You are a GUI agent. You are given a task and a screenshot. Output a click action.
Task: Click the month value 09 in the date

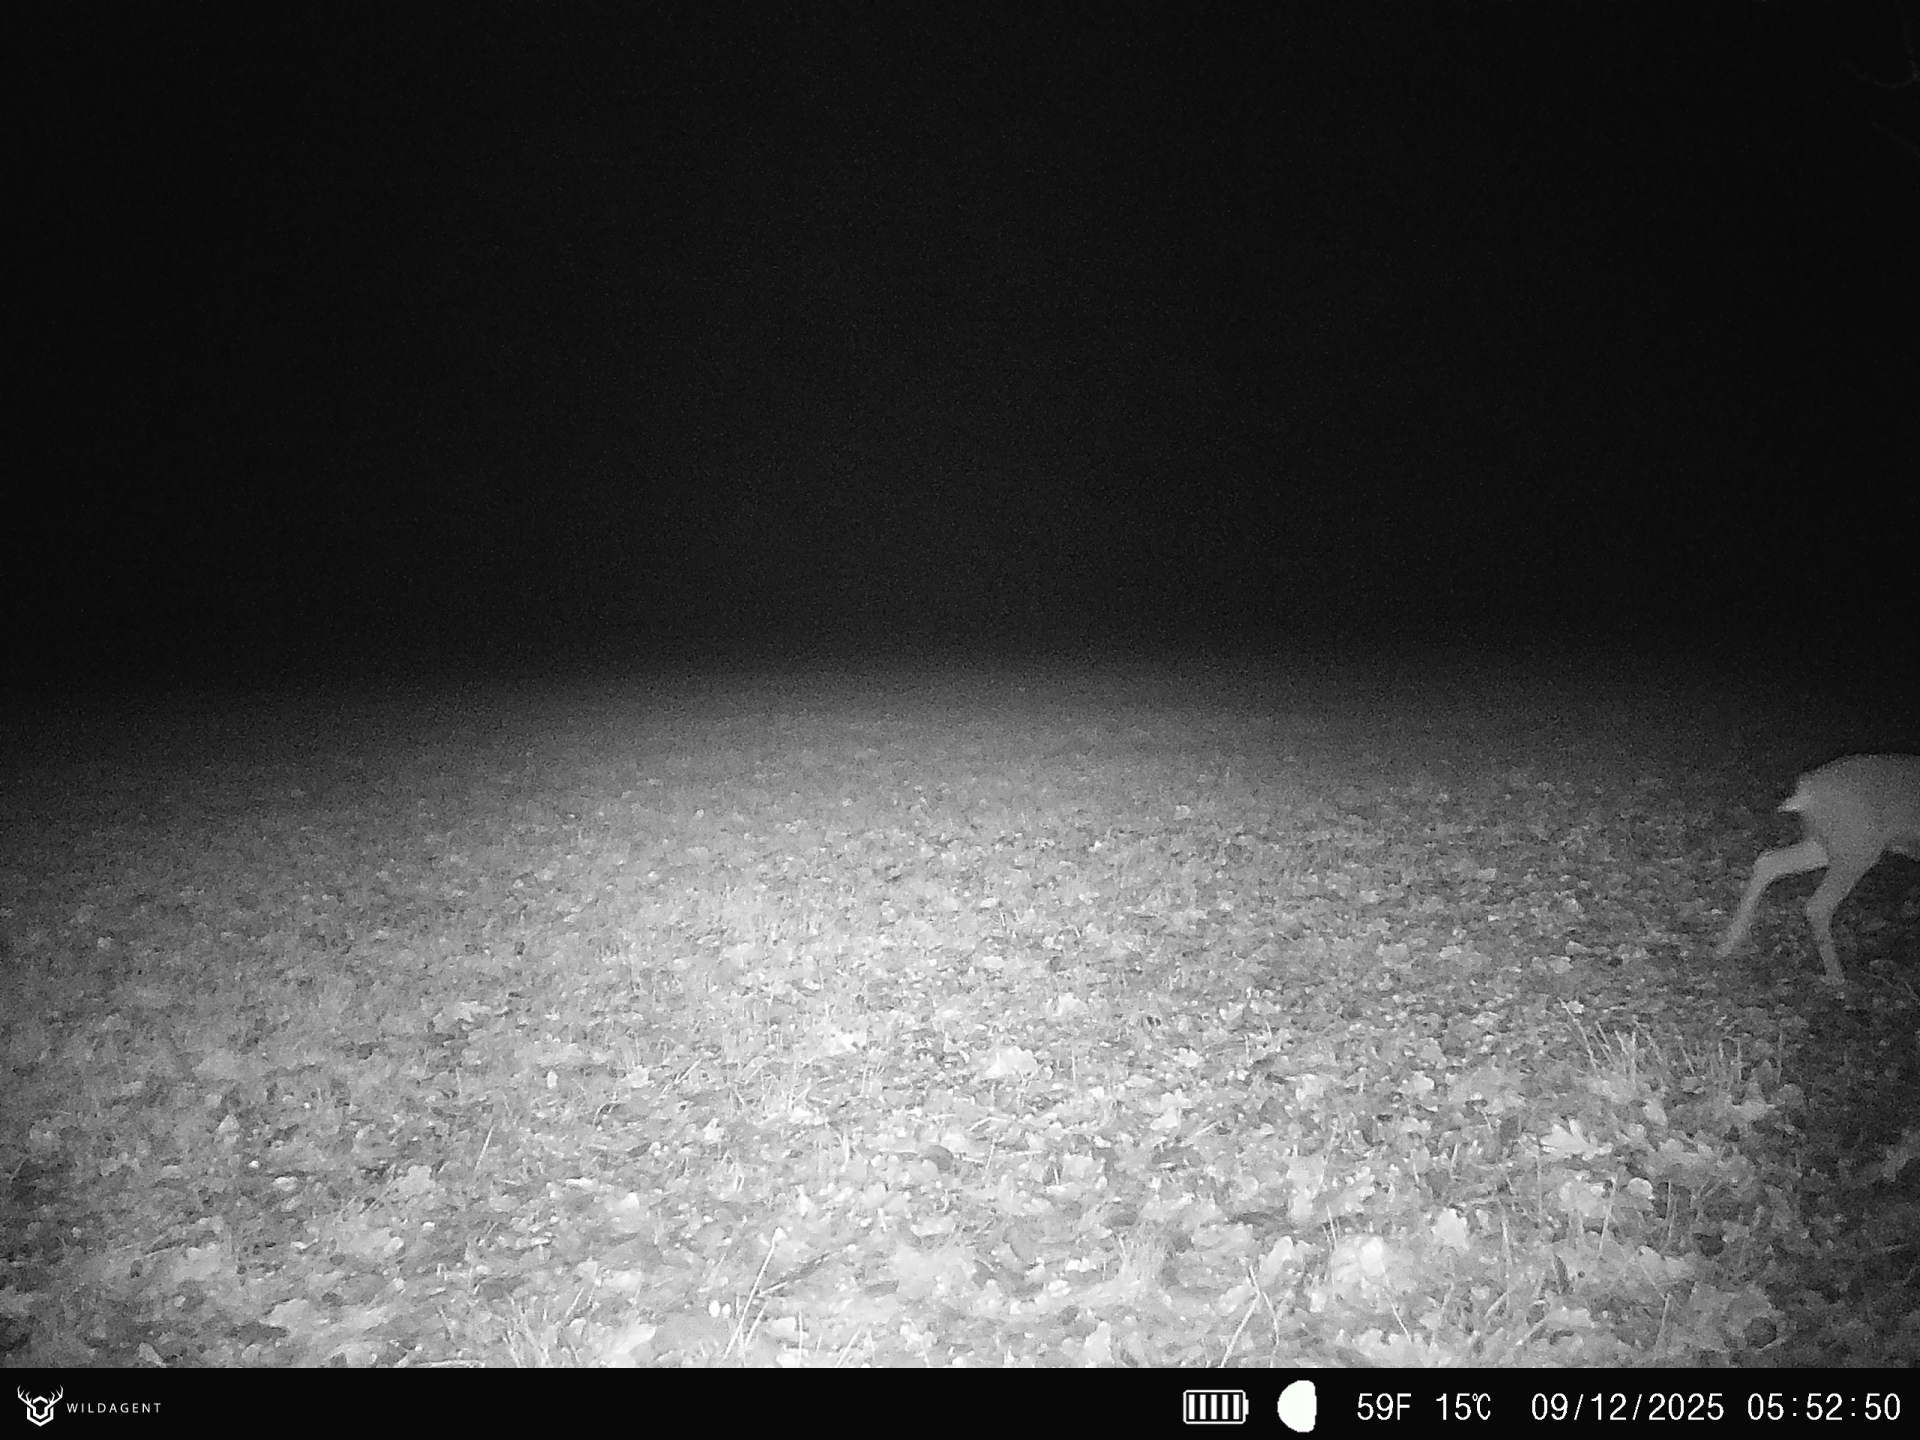point(1550,1407)
